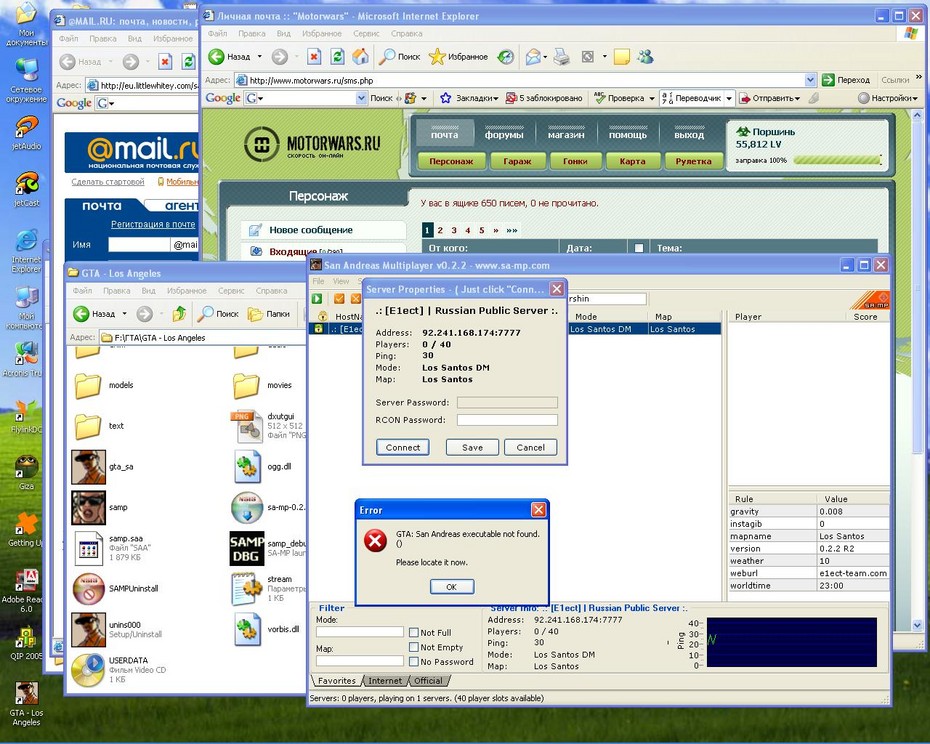Click Up folder icon in GTA Explorer toolbar
Image resolution: width=930 pixels, height=744 pixels.
click(179, 313)
